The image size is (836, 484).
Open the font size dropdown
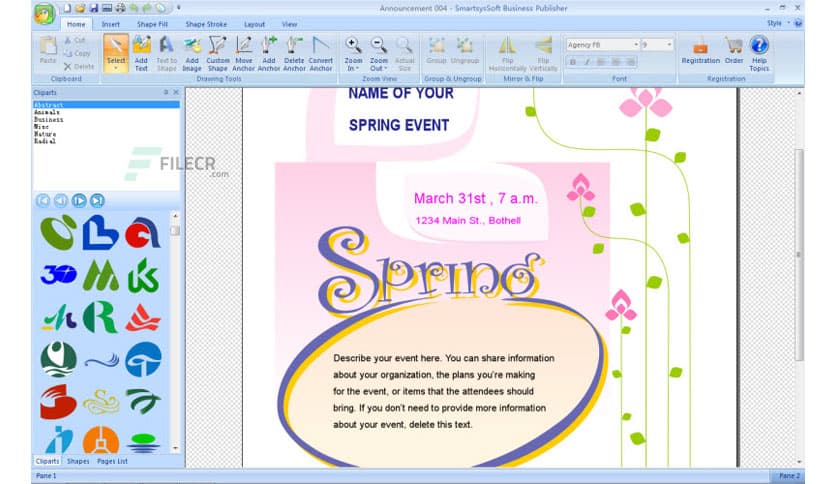669,45
